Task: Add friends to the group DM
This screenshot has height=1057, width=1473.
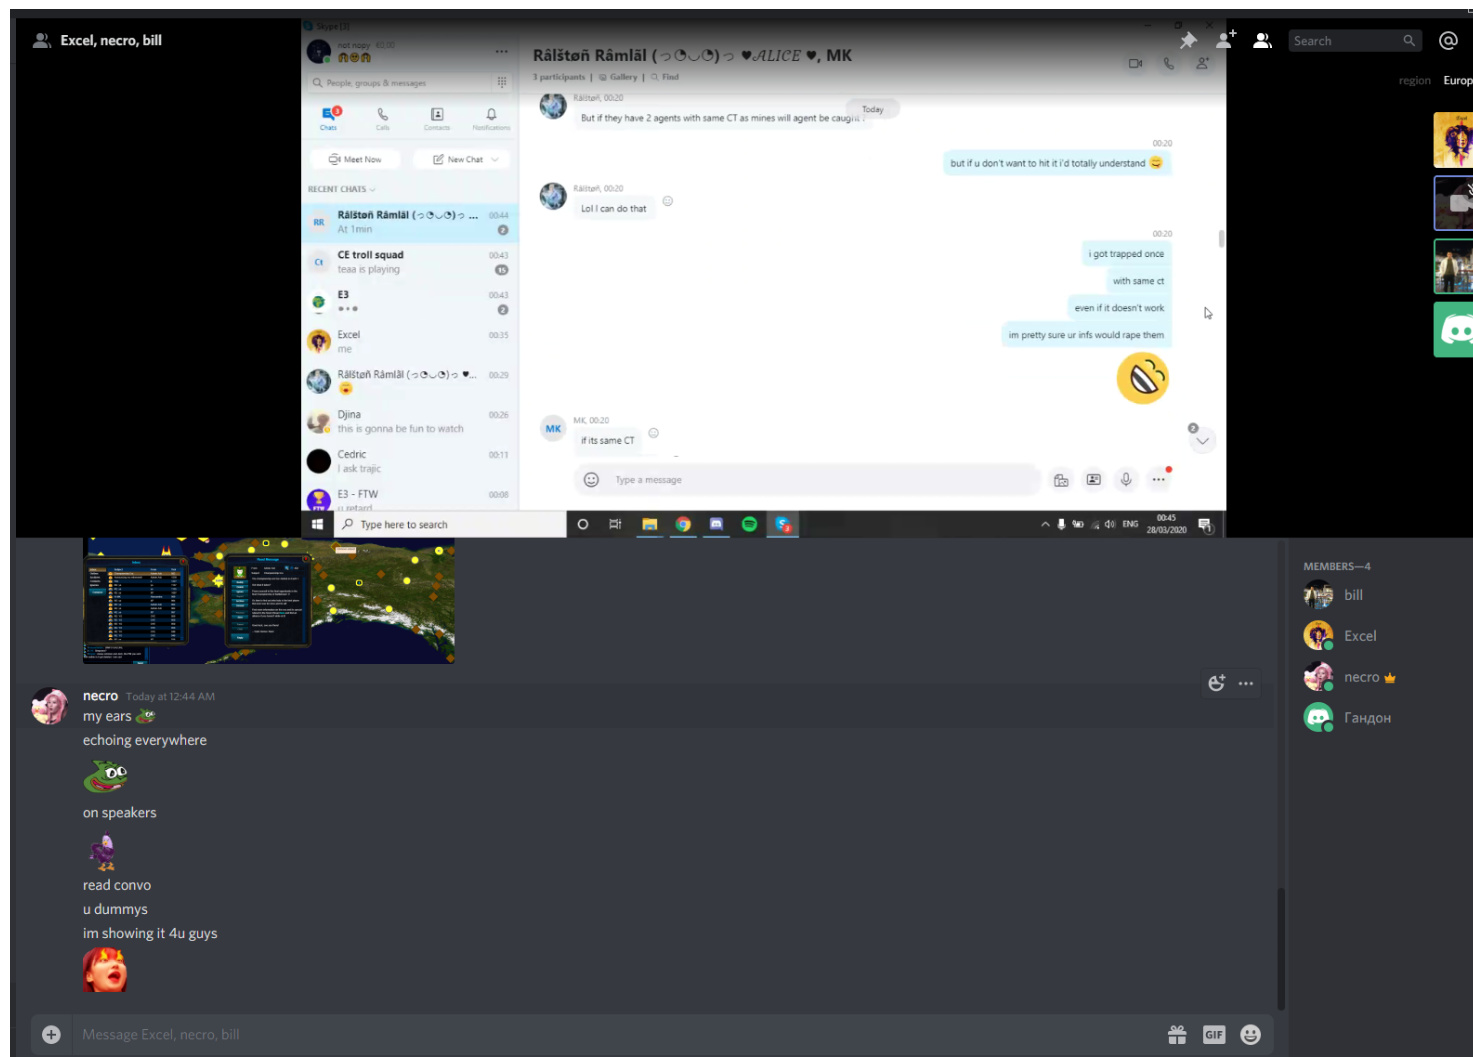Action: click(1225, 40)
